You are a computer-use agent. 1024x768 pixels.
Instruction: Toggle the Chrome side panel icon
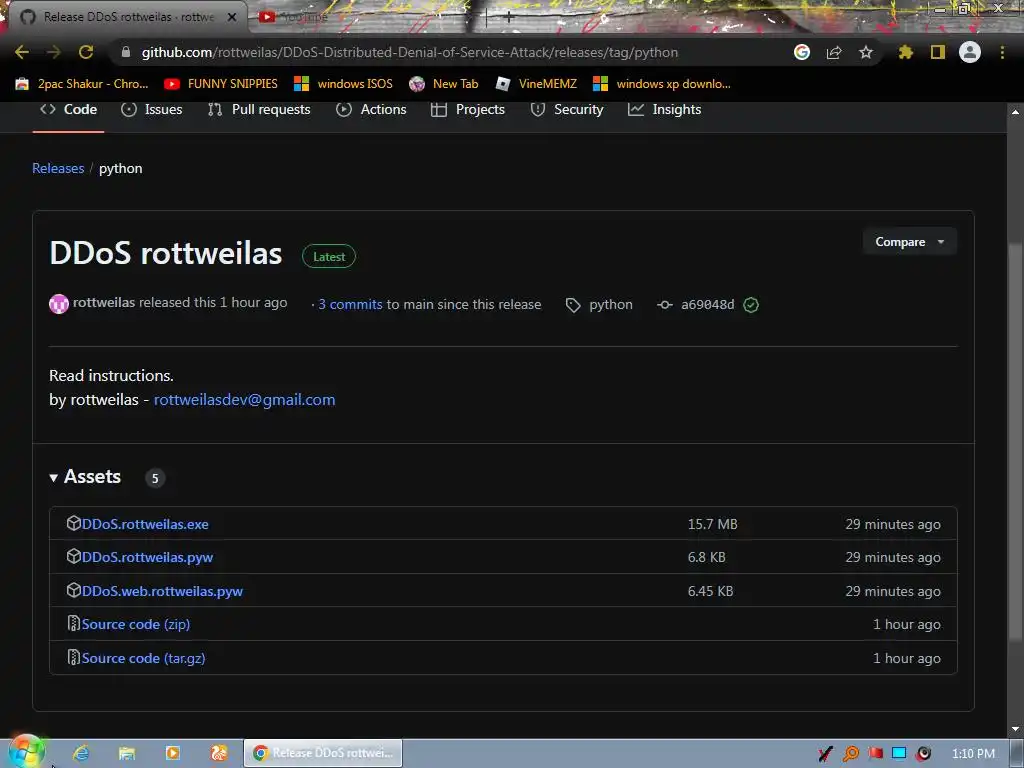coord(938,52)
